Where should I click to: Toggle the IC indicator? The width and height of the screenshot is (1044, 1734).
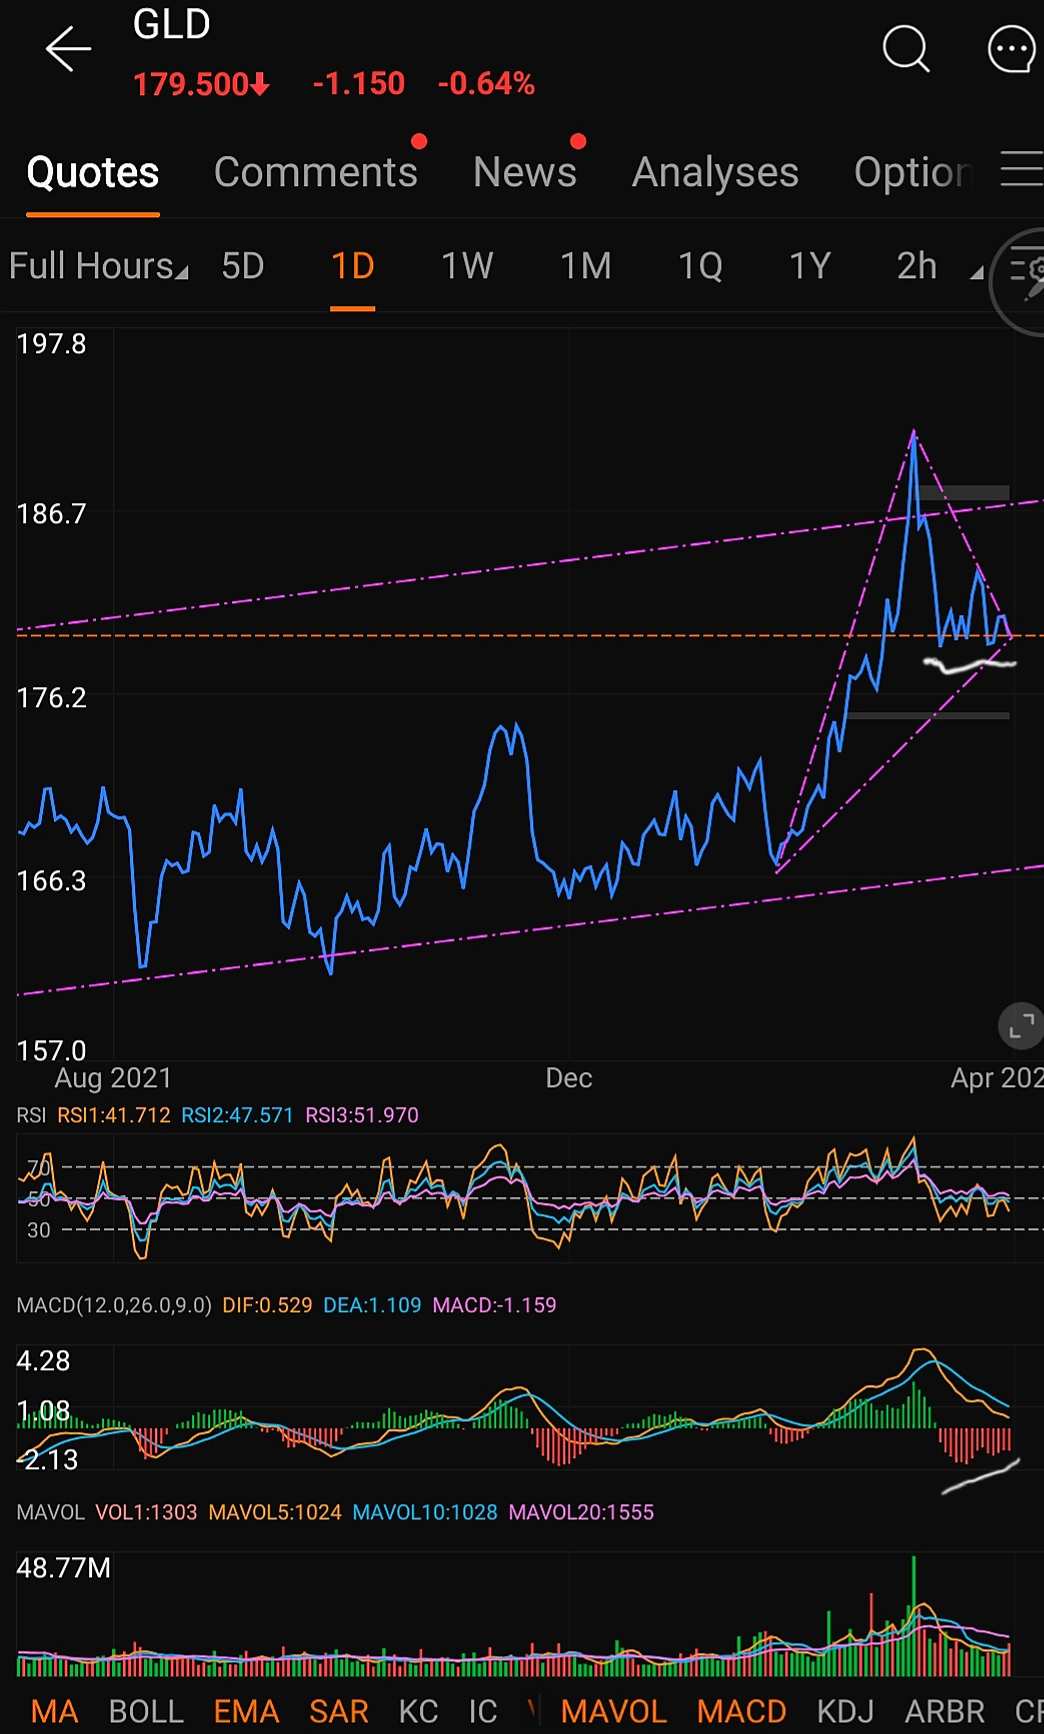483,1711
